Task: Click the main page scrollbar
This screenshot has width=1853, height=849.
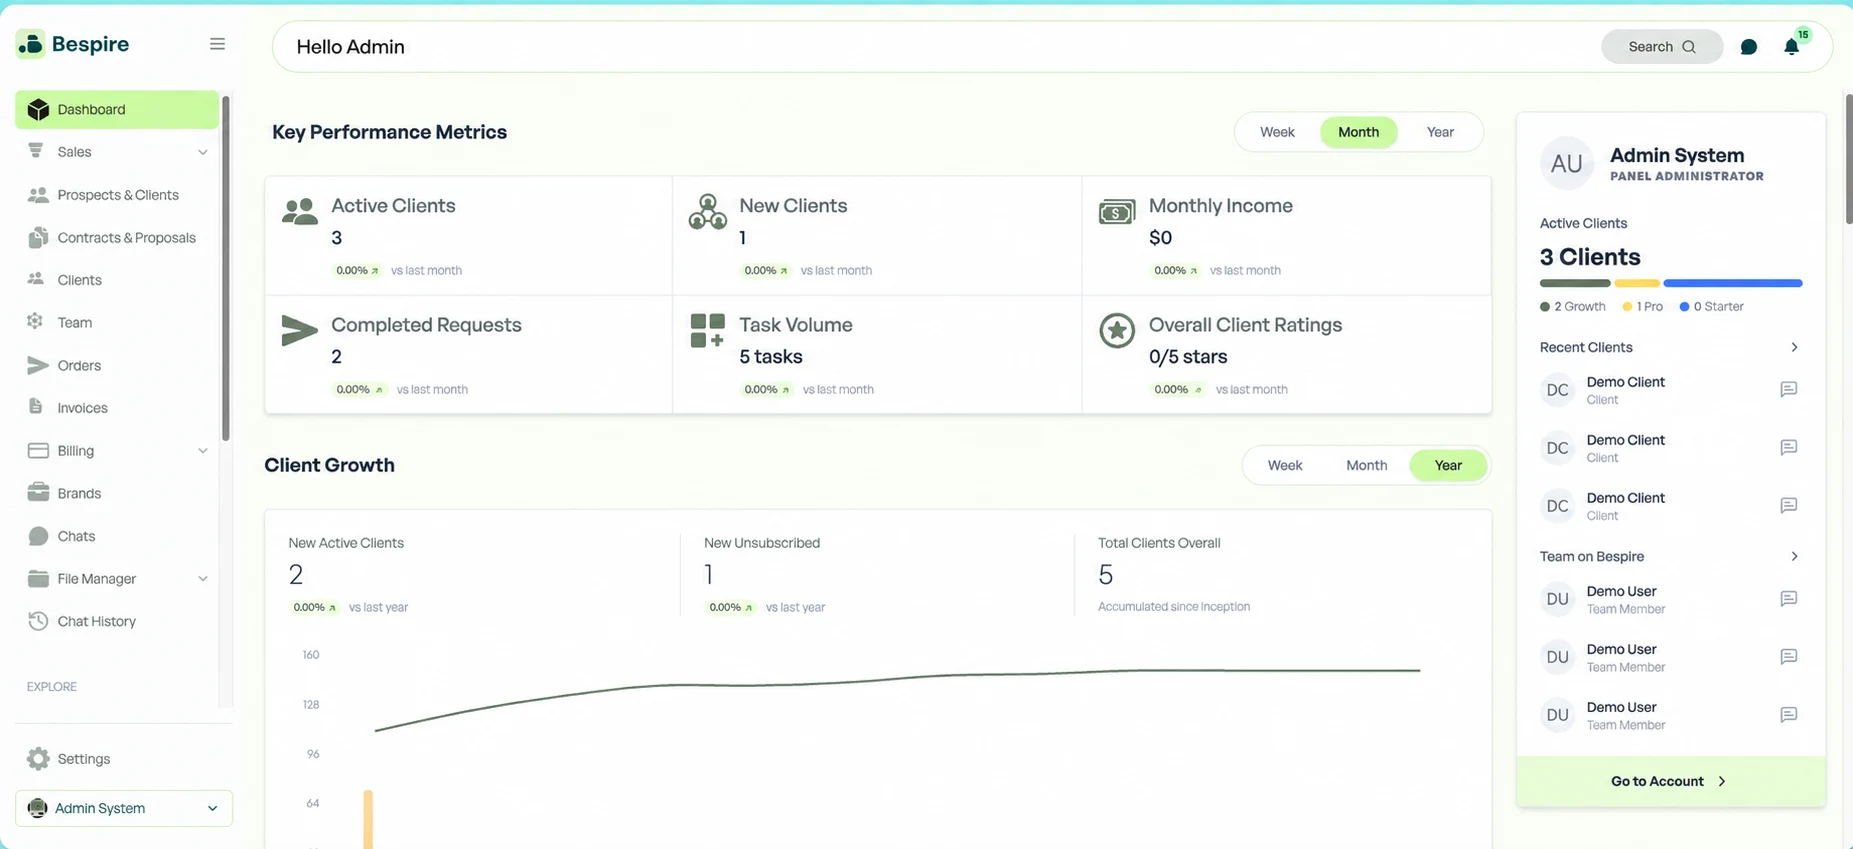Action: 1849,160
